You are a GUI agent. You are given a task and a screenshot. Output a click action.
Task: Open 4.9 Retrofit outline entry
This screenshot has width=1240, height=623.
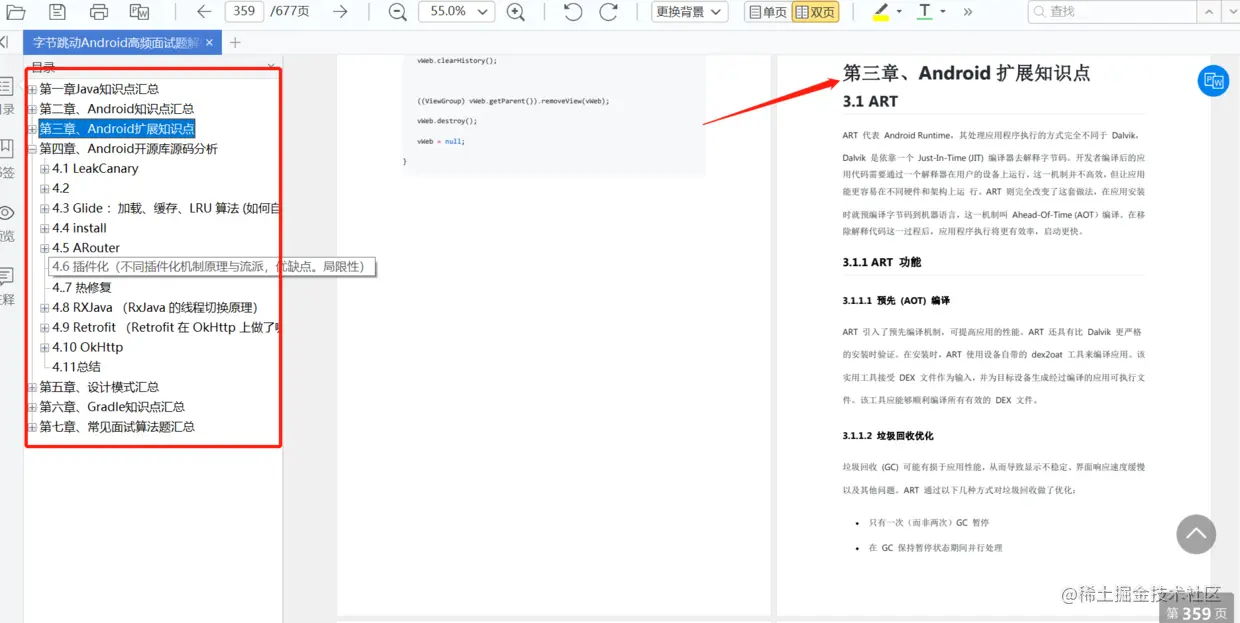166,327
